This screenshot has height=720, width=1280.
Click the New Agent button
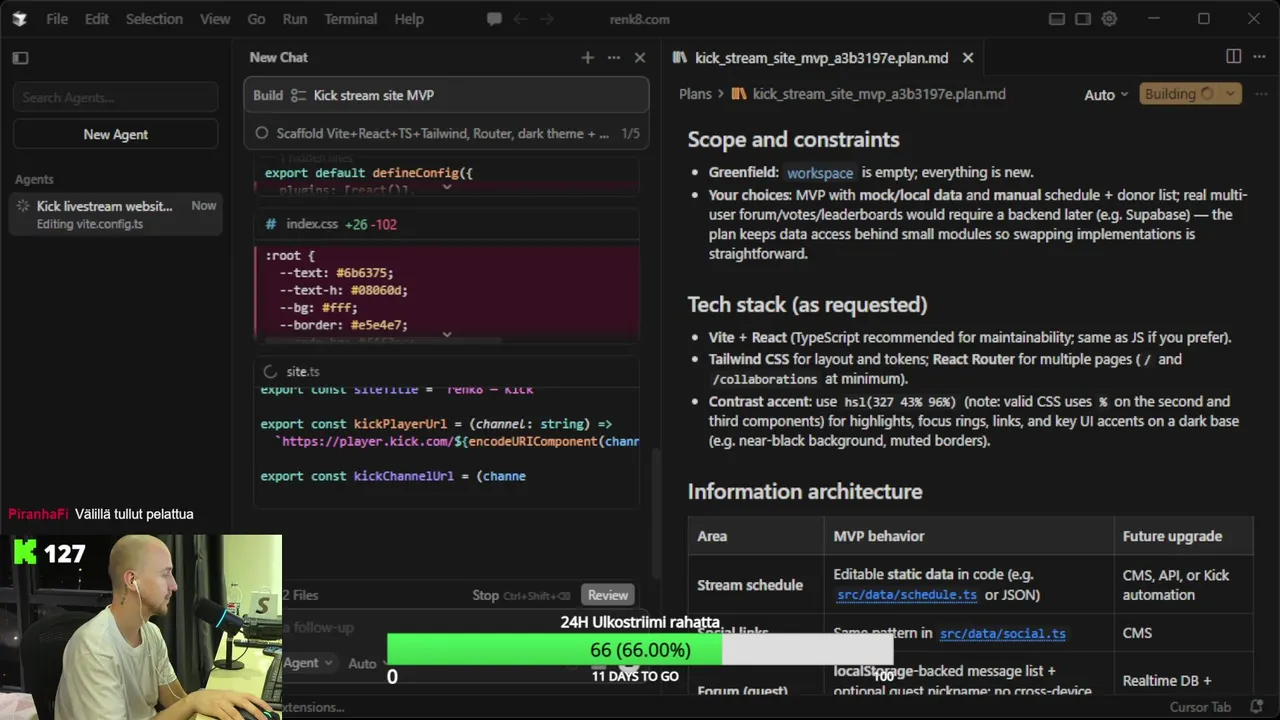tap(116, 134)
